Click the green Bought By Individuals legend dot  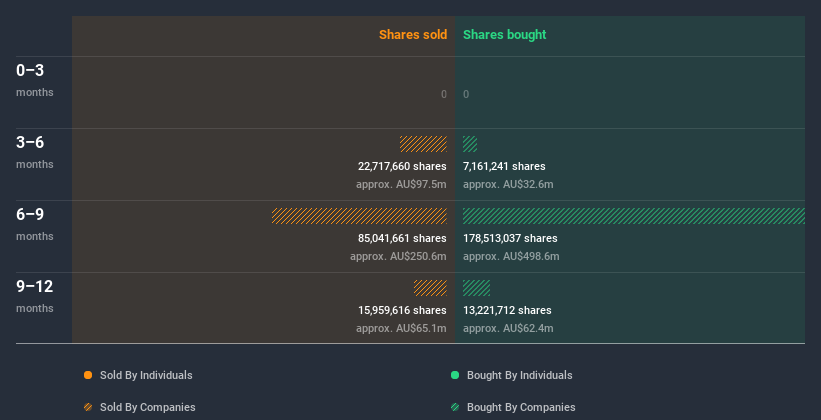click(455, 375)
